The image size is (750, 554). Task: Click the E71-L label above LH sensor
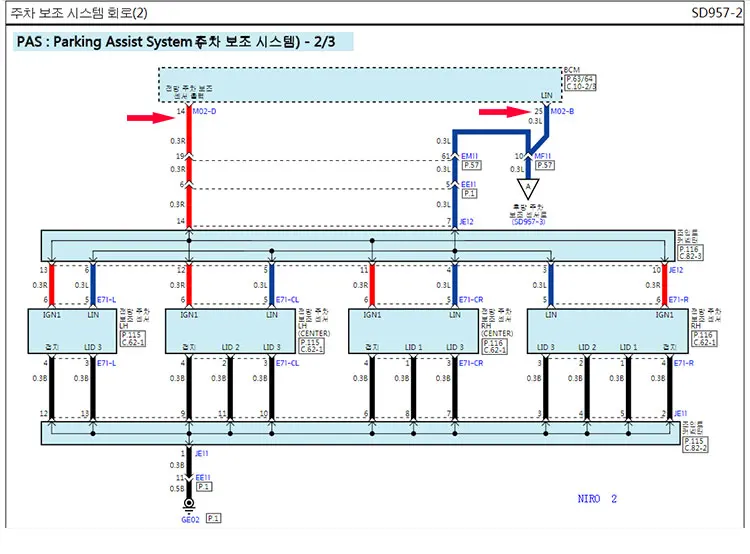click(106, 300)
